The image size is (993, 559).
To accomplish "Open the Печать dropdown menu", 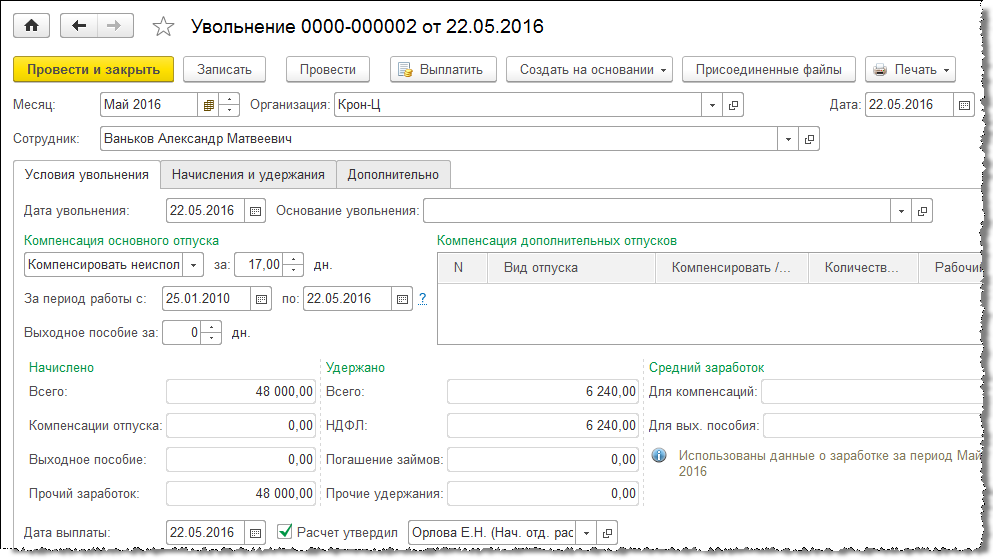I will [x=910, y=70].
